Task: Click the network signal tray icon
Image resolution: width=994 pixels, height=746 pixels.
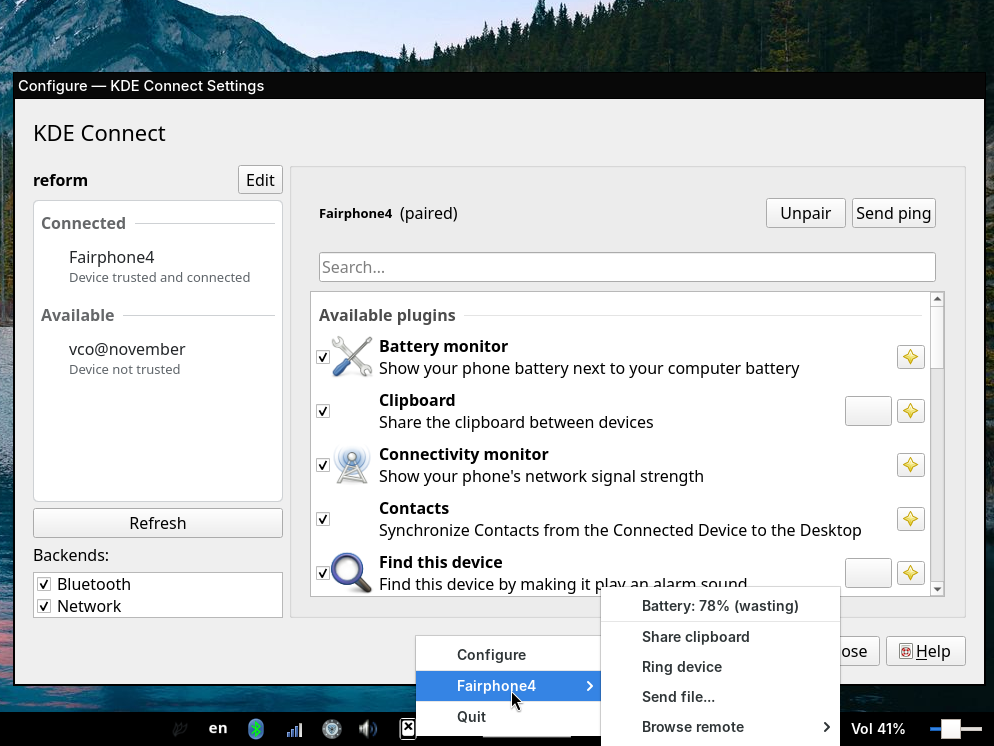Action: (294, 729)
